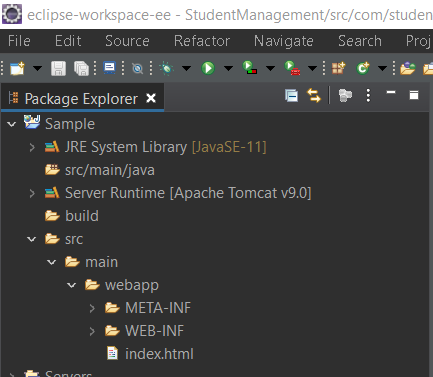Click the Debug bug icon

(x=167, y=68)
